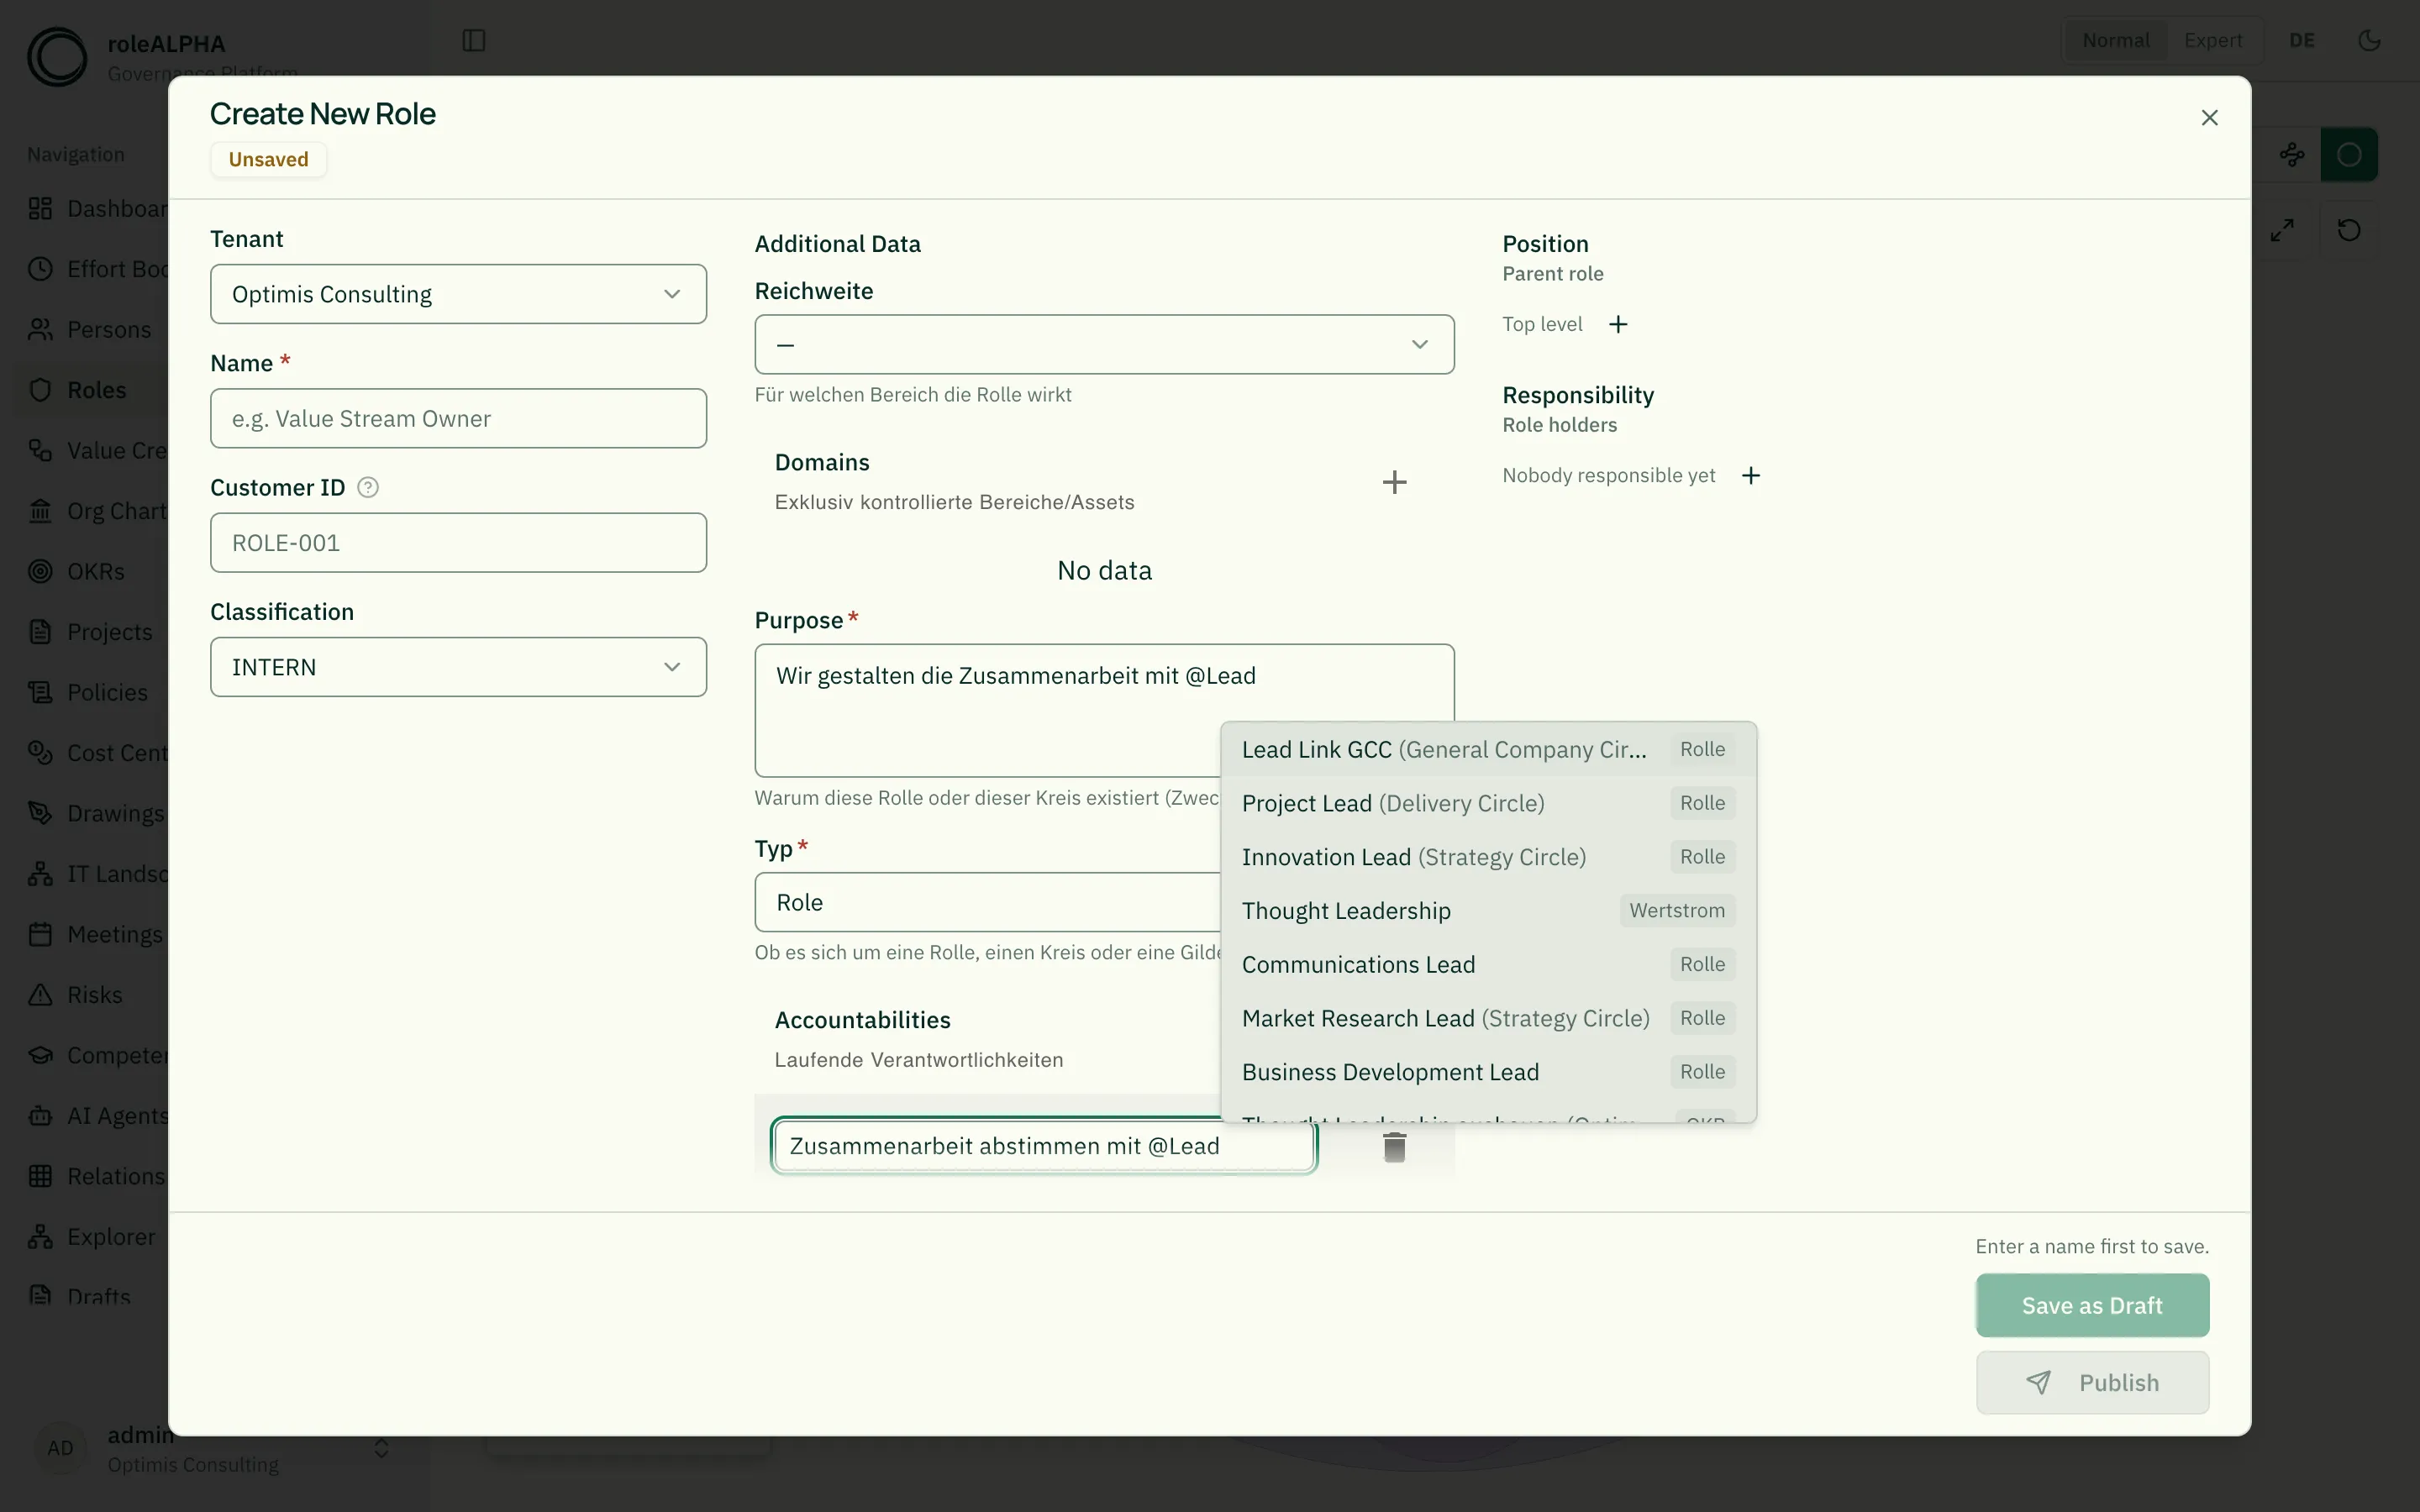Click the Publish button

click(2092, 1383)
